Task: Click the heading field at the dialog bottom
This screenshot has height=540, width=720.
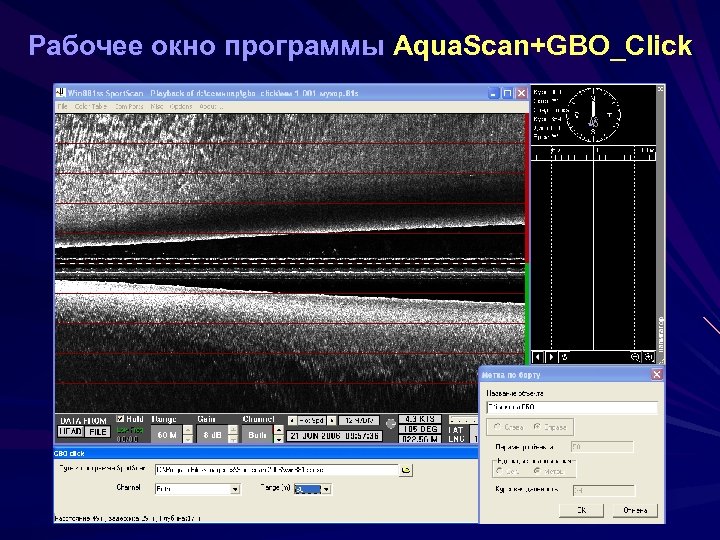Action: click(604, 490)
